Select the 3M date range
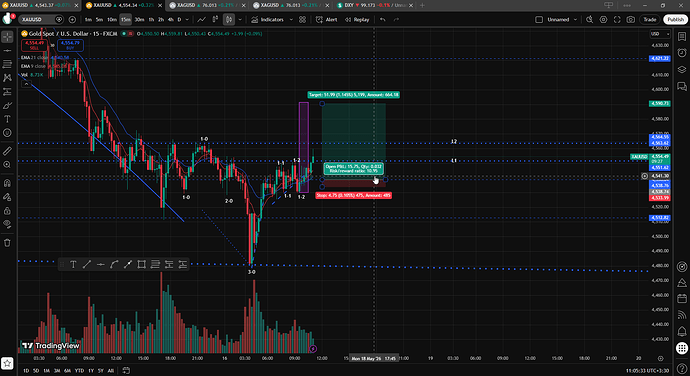Image resolution: width=690 pixels, height=376 pixels. (57, 371)
